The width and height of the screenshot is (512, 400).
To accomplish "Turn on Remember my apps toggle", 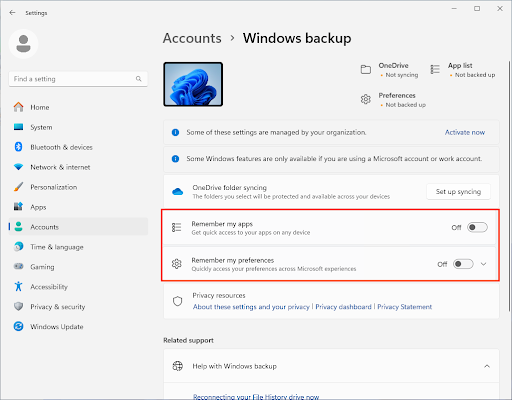I will tap(477, 227).
